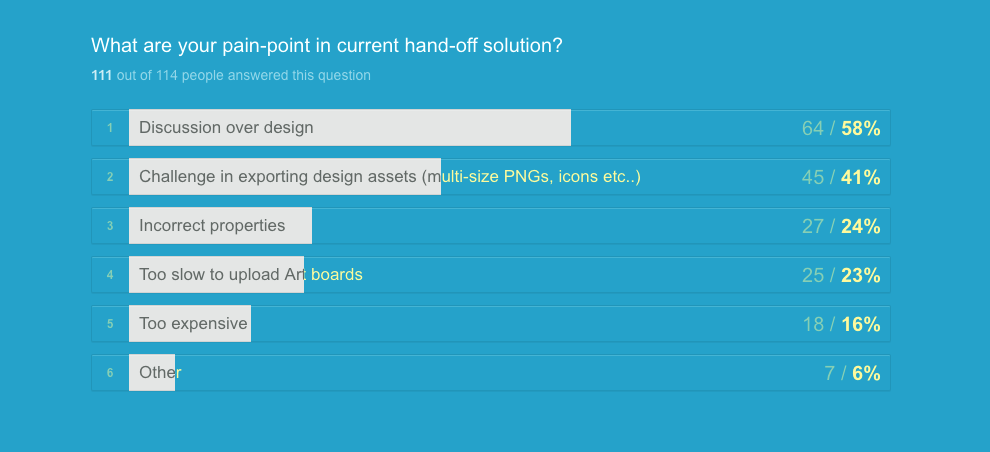Click the 6% result percentage
The height and width of the screenshot is (452, 990).
pos(866,373)
